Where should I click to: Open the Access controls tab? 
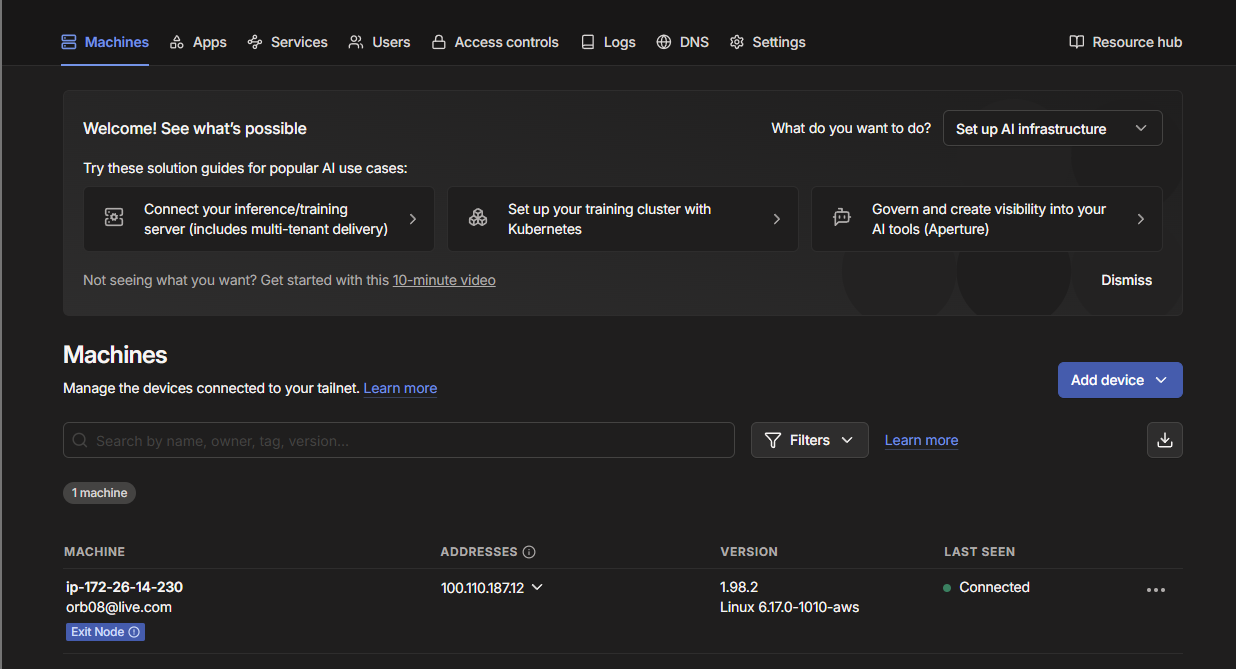point(495,42)
